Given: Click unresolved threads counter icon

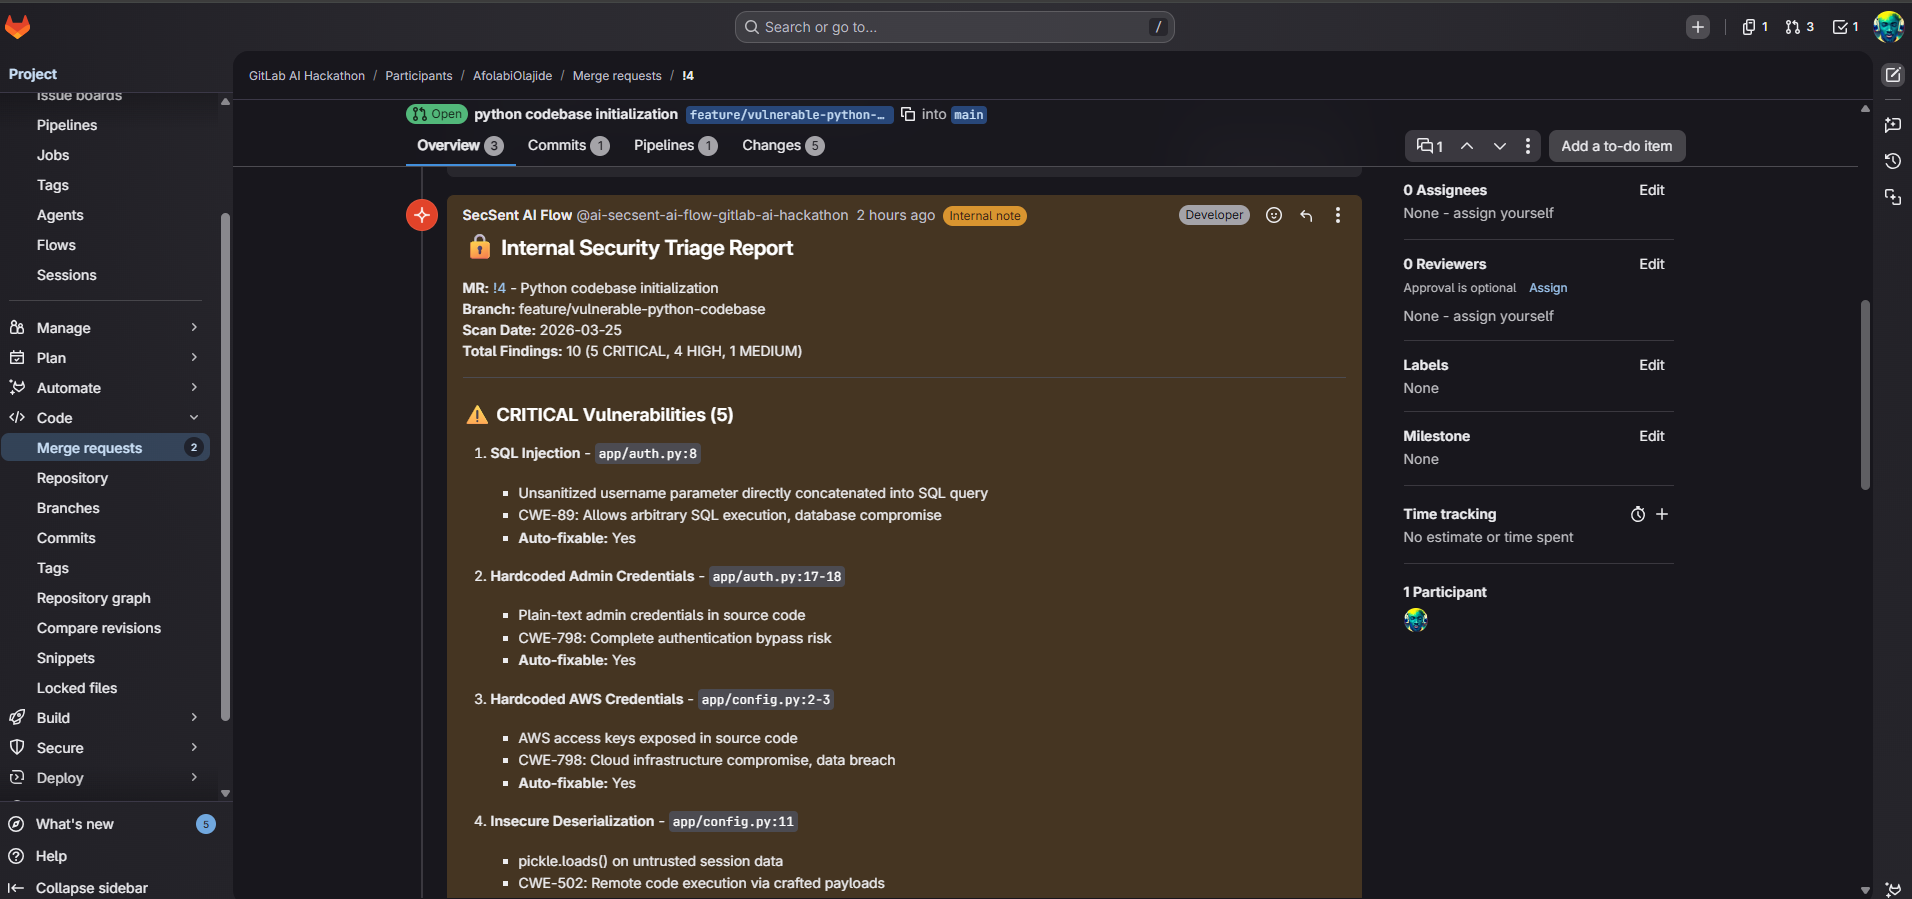Looking at the screenshot, I should tap(1430, 146).
